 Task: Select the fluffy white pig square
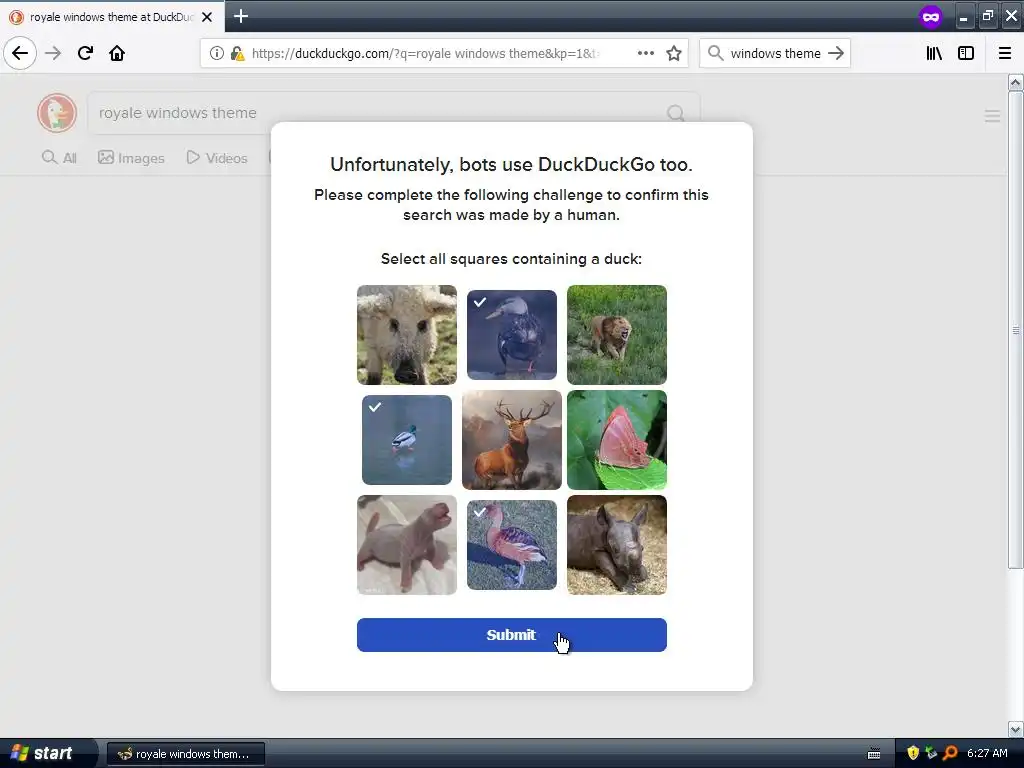click(x=407, y=335)
